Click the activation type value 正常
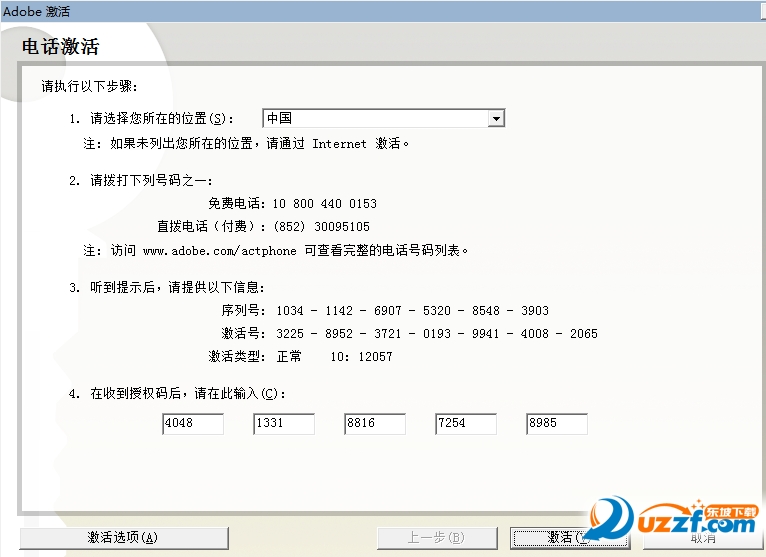This screenshot has width=766, height=557. 289,357
